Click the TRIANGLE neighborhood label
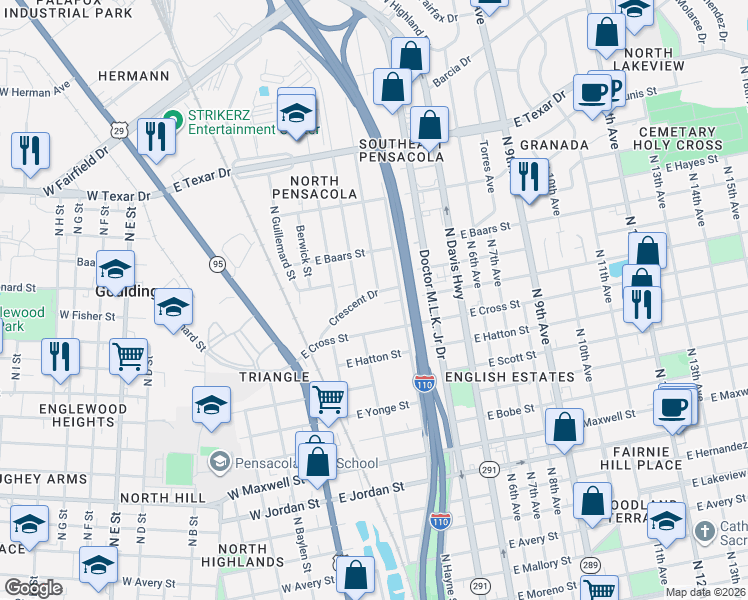 274,377
